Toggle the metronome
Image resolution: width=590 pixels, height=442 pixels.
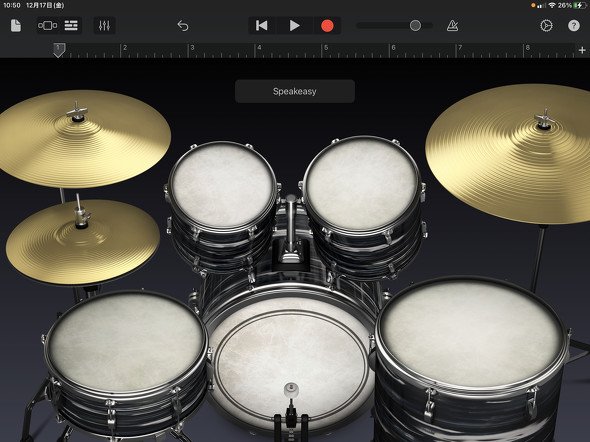[x=452, y=26]
